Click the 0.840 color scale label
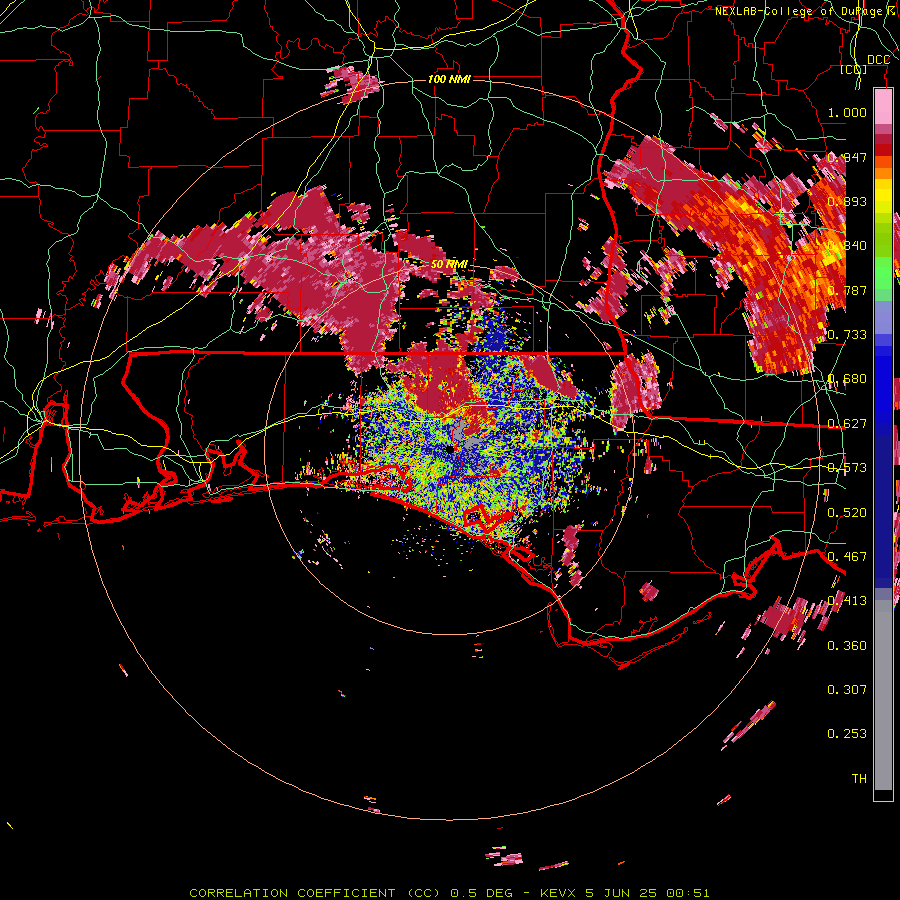This screenshot has height=900, width=900. (847, 246)
